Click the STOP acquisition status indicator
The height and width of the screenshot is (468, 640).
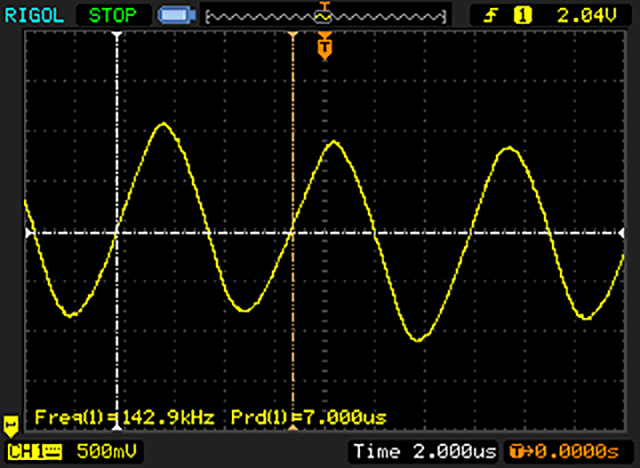click(x=113, y=16)
